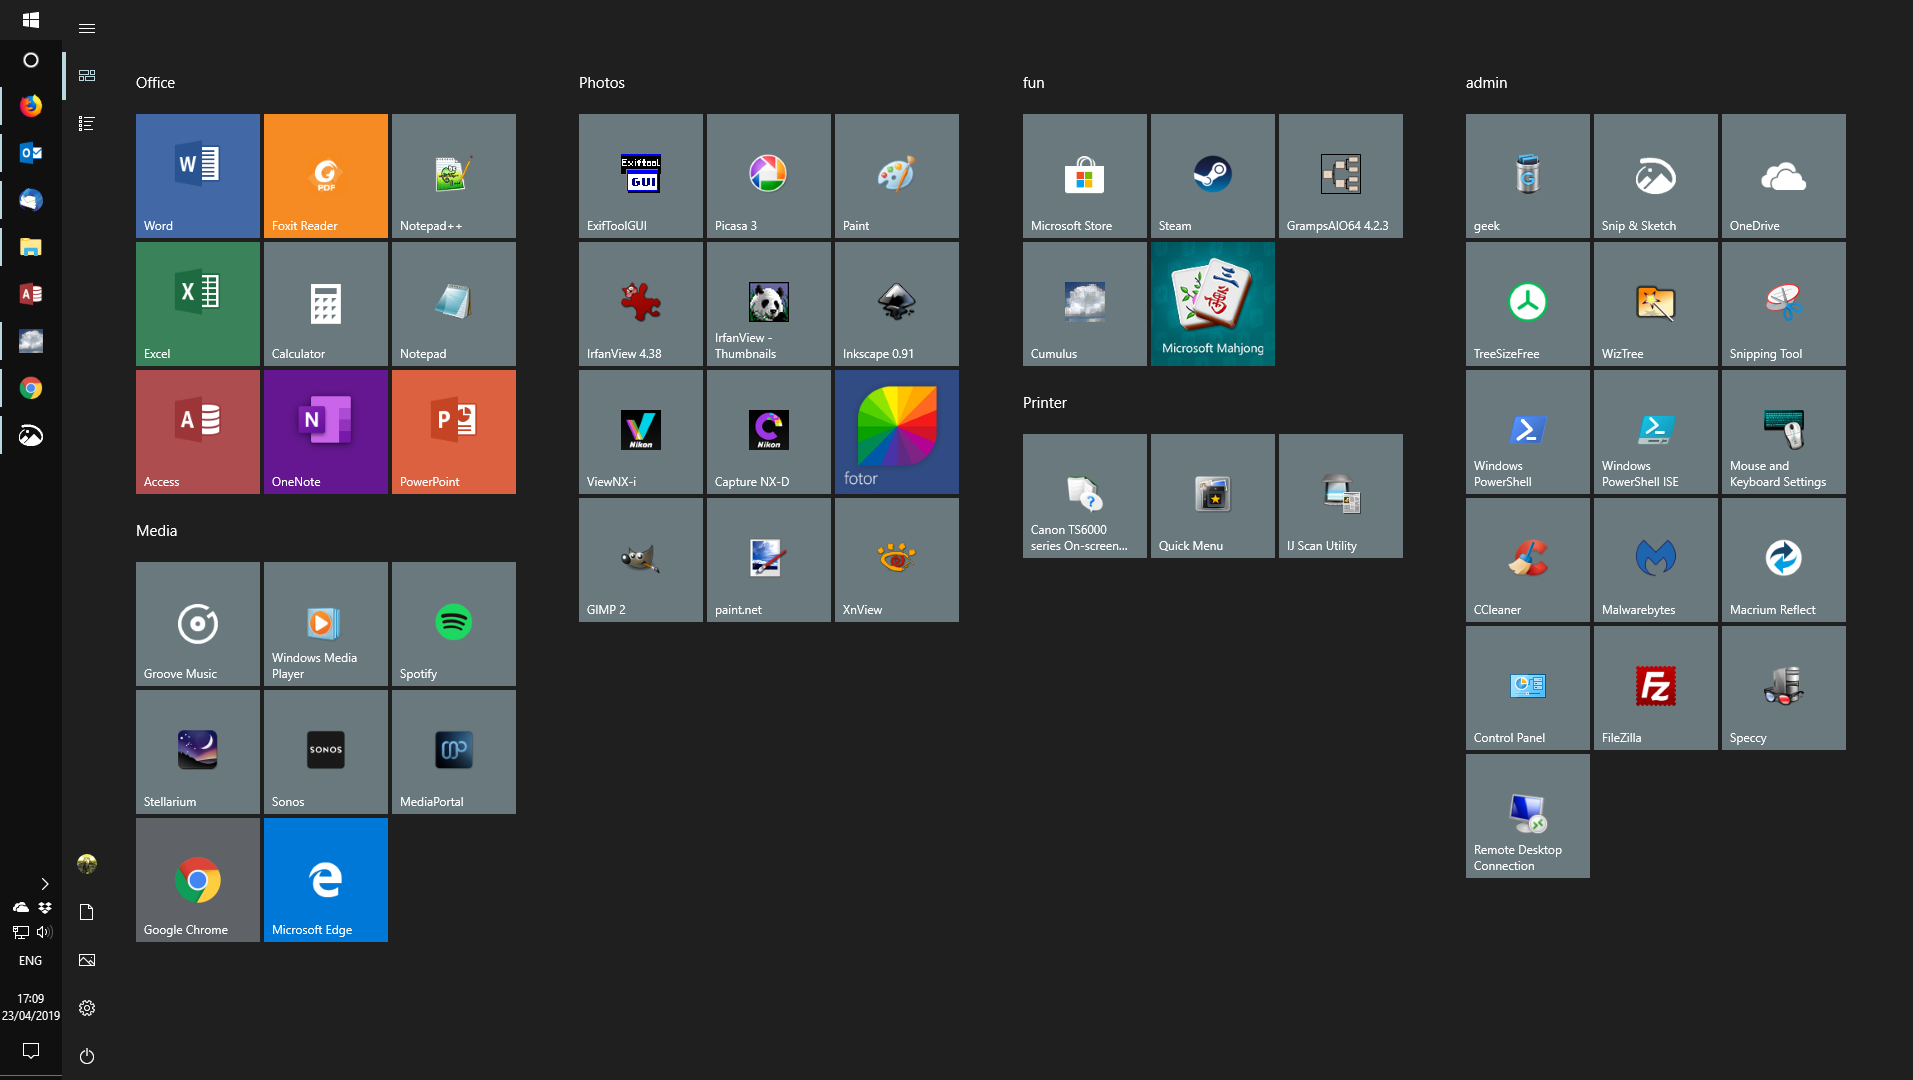This screenshot has width=1913, height=1080.
Task: Launch Steam tile
Action: pyautogui.click(x=1213, y=176)
